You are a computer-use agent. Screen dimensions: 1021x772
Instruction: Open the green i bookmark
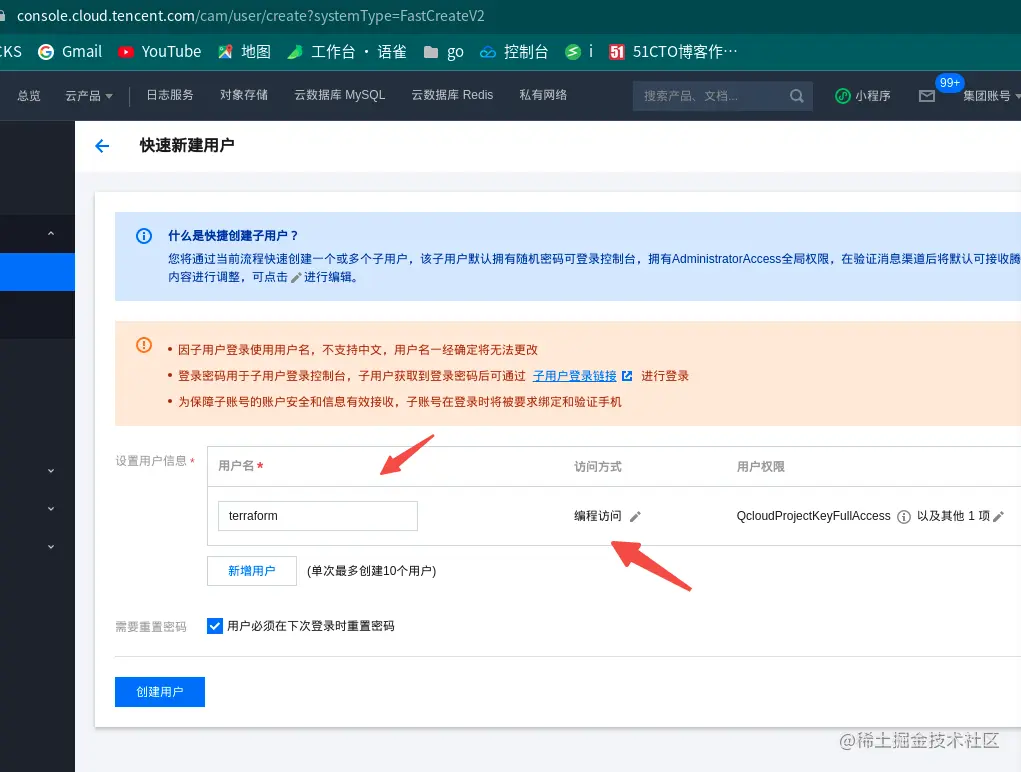point(579,51)
